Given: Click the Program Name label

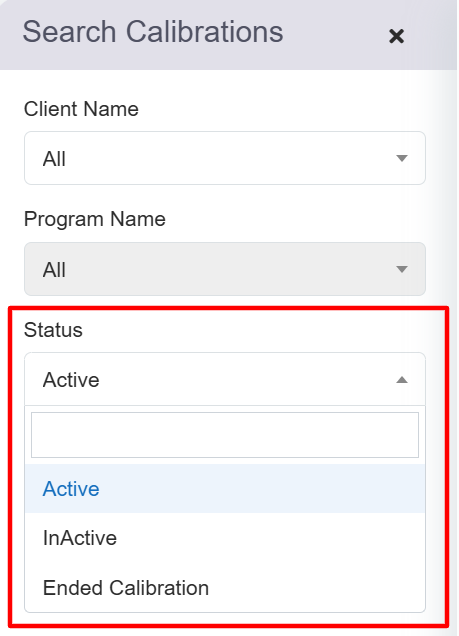Looking at the screenshot, I should (x=95, y=219).
